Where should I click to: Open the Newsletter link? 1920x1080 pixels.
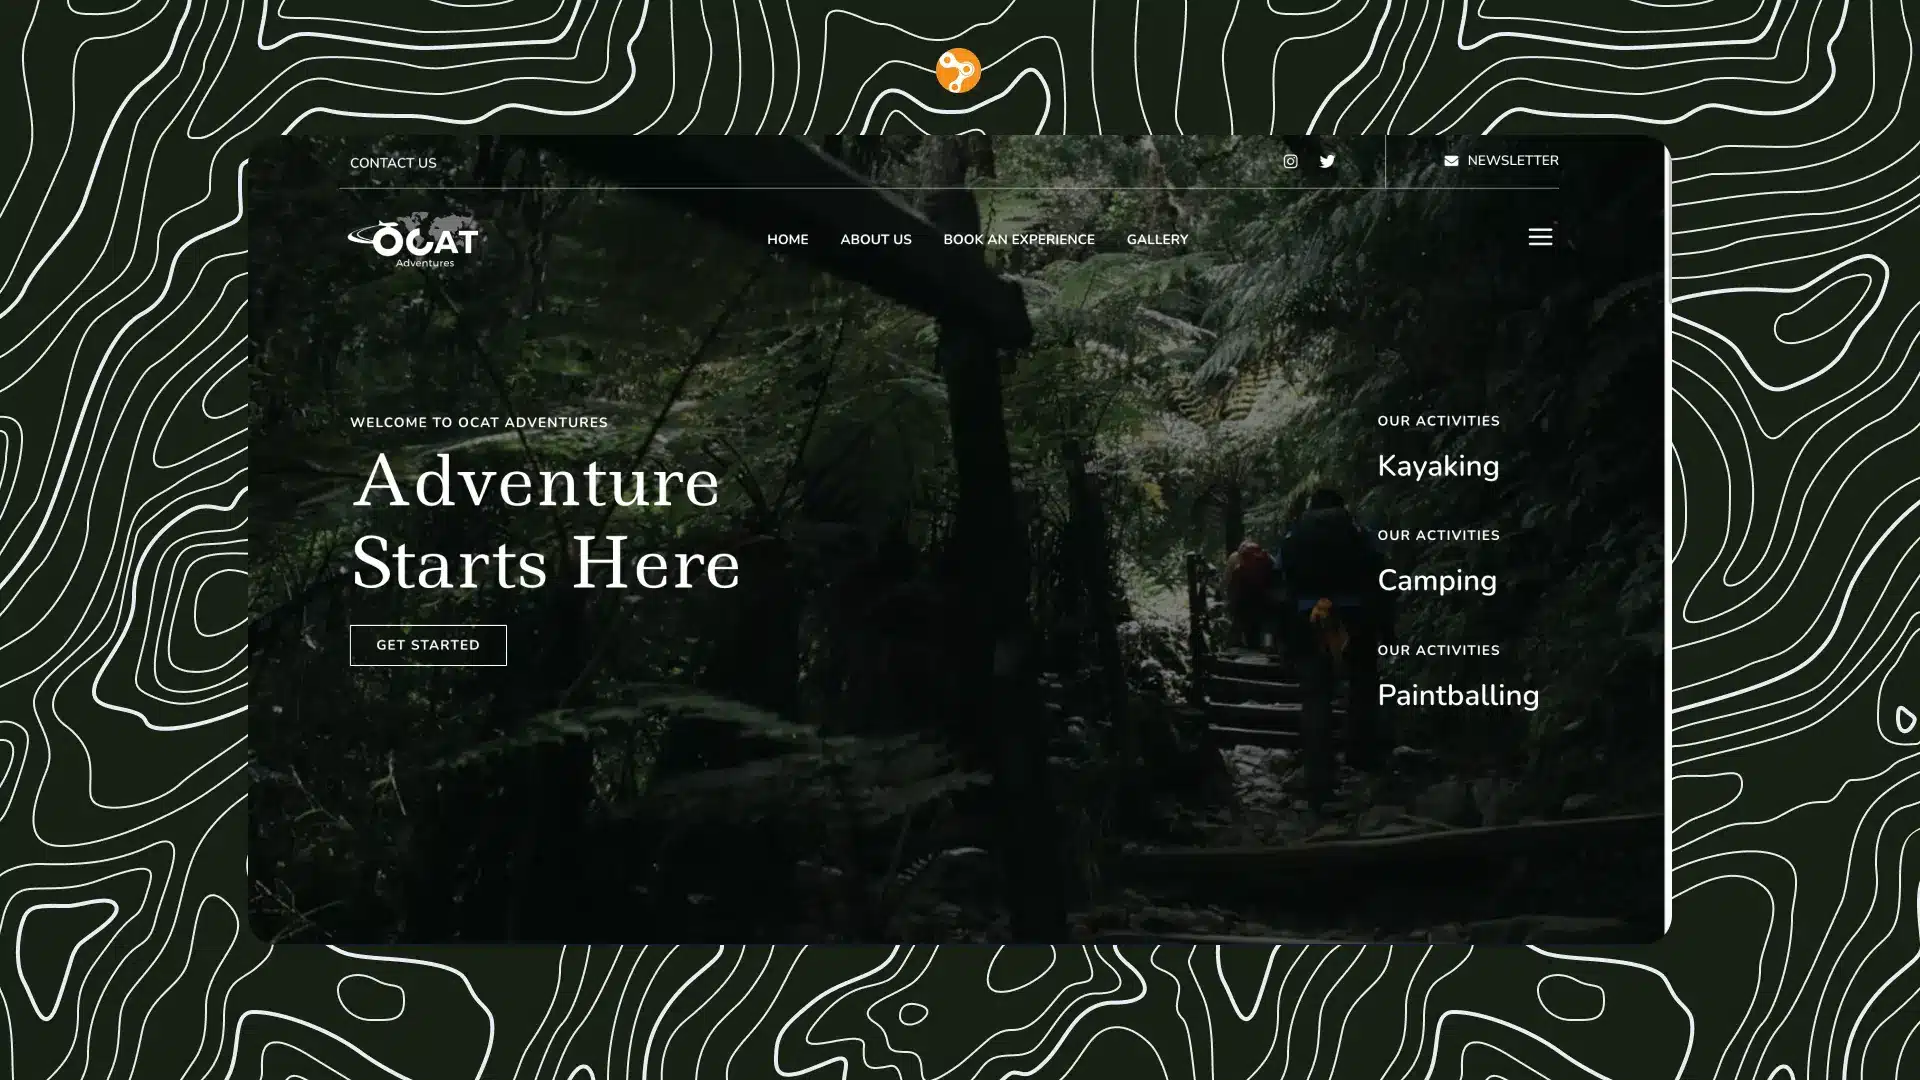pyautogui.click(x=1513, y=161)
